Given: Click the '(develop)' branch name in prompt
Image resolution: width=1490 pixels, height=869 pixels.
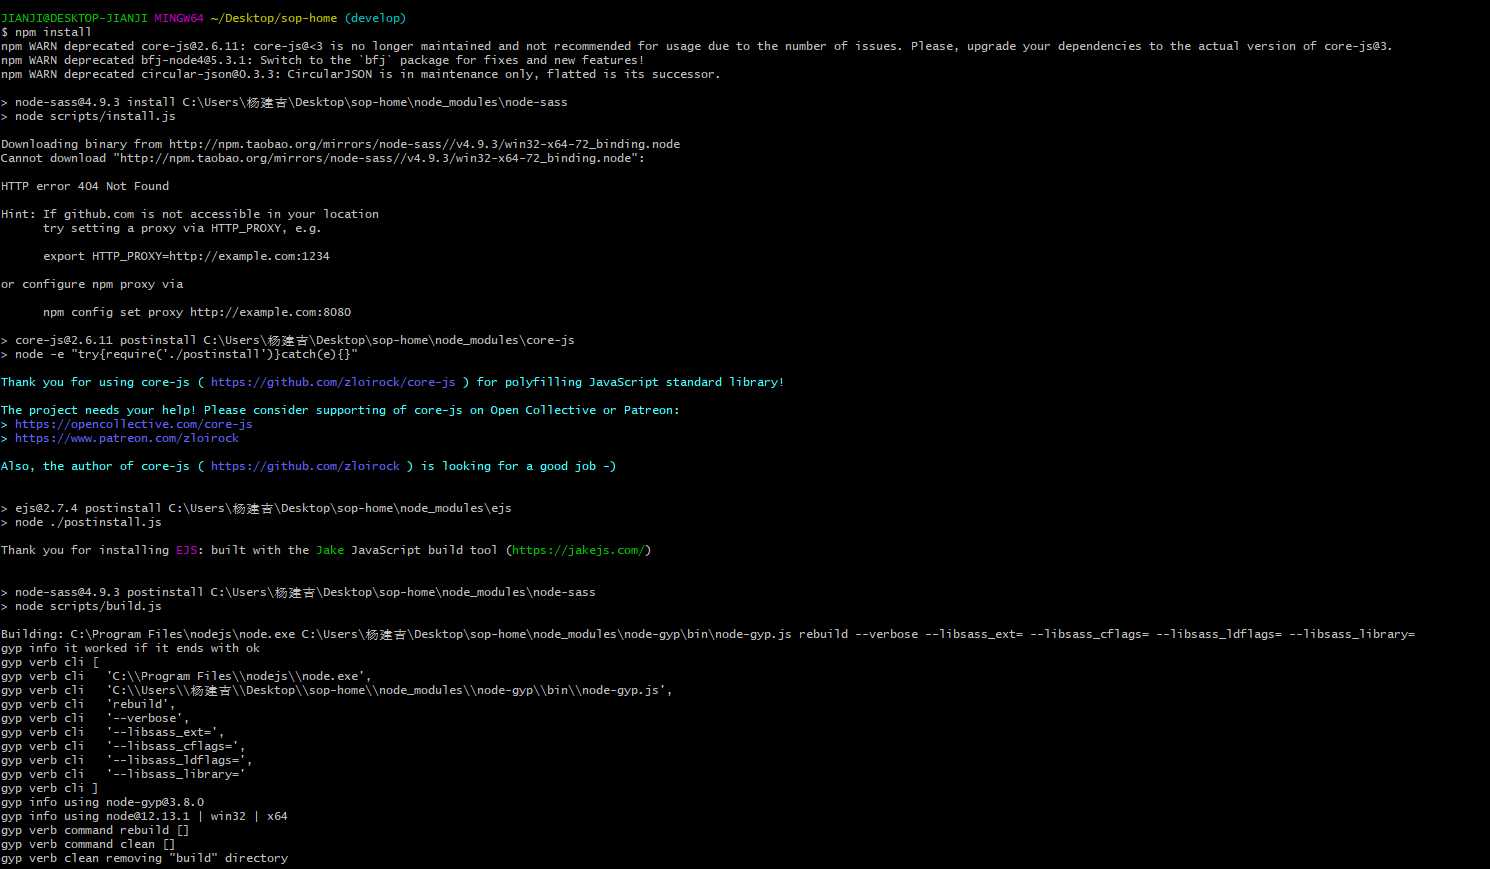Looking at the screenshot, I should coord(375,18).
